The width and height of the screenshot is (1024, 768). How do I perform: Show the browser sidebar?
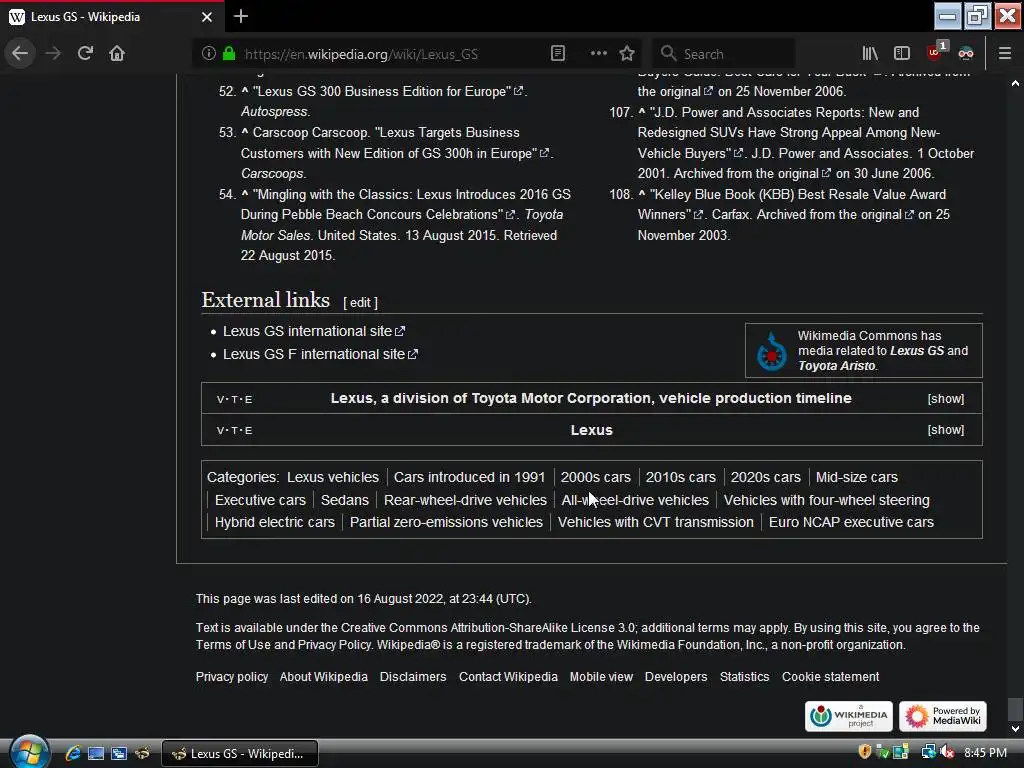pyautogui.click(x=902, y=53)
